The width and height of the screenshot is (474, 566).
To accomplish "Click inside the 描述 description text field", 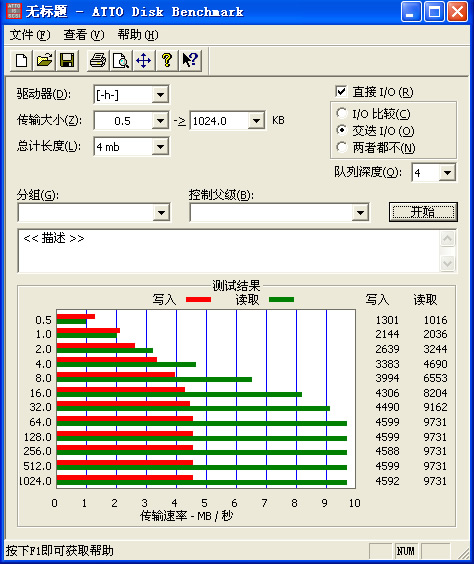I will tap(229, 251).
